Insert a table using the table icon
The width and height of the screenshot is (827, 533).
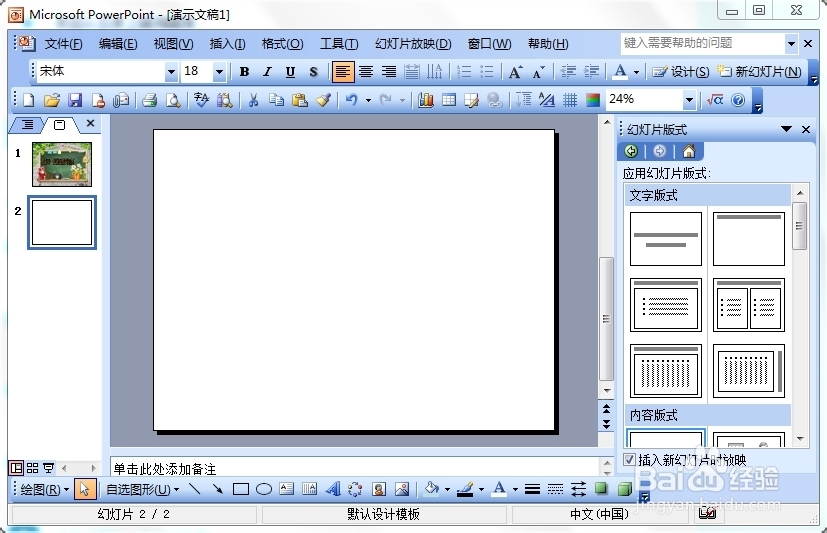[x=449, y=100]
